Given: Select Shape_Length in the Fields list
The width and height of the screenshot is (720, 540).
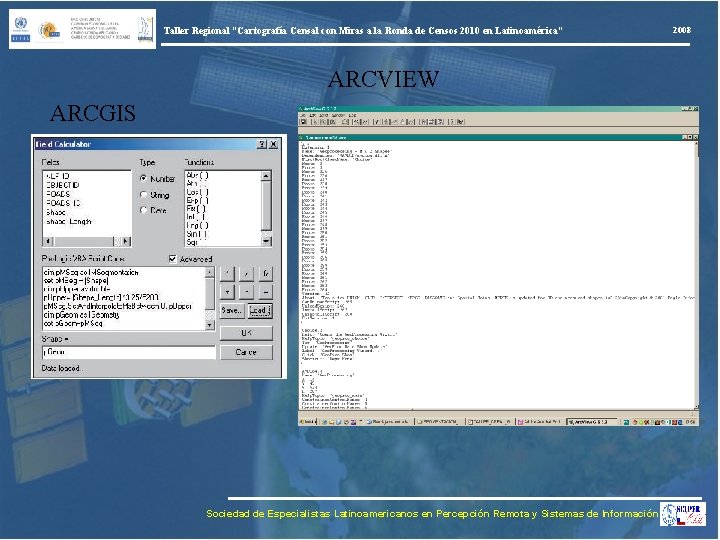Looking at the screenshot, I should (x=68, y=221).
